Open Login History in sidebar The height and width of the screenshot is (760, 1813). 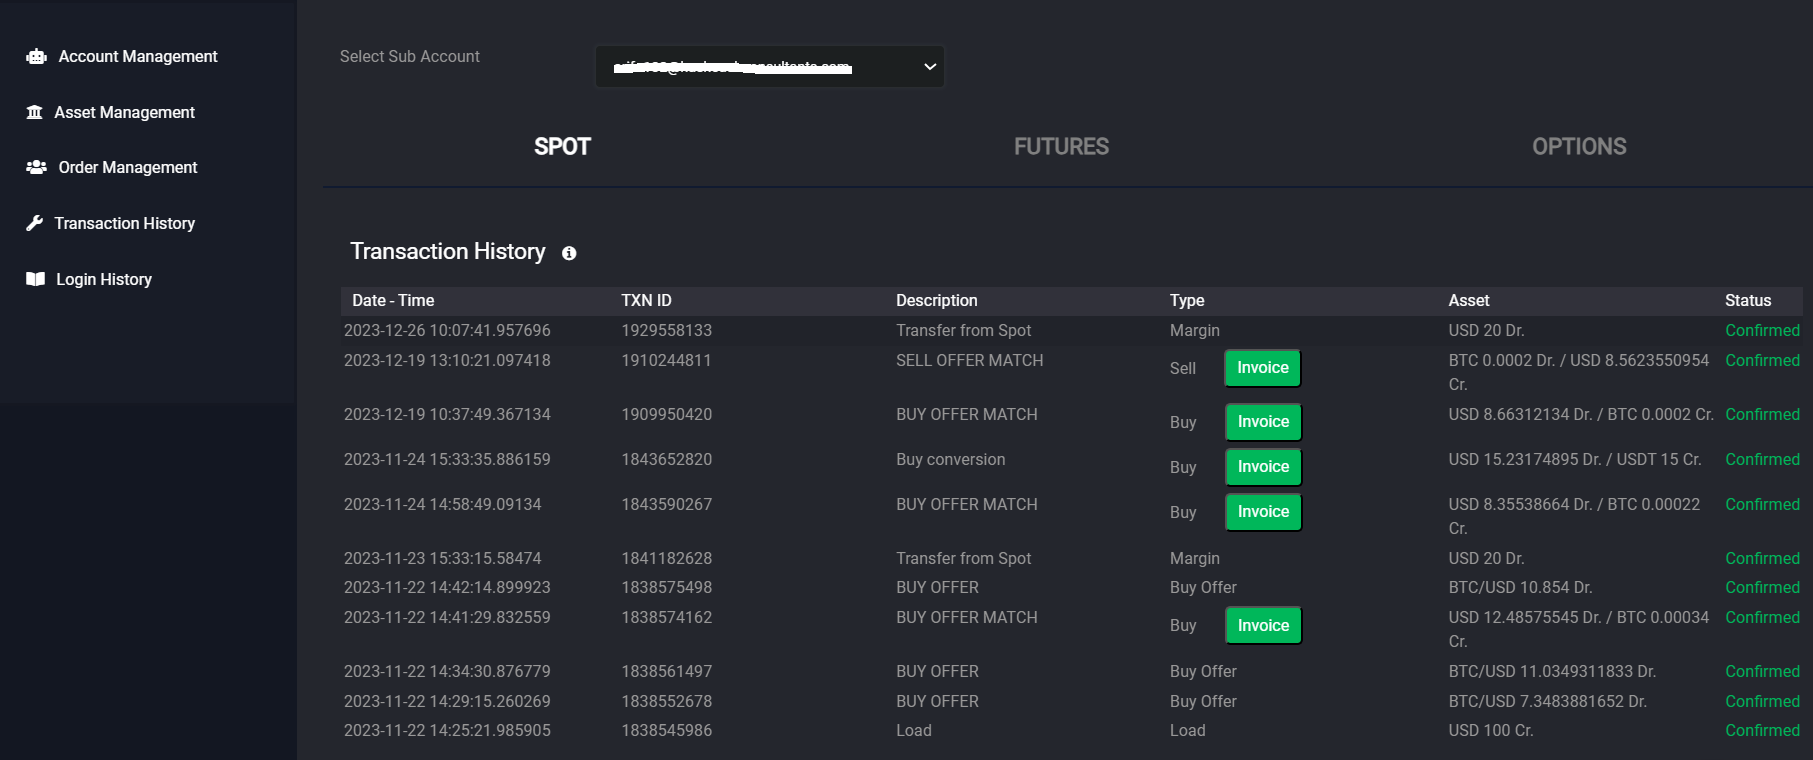104,279
